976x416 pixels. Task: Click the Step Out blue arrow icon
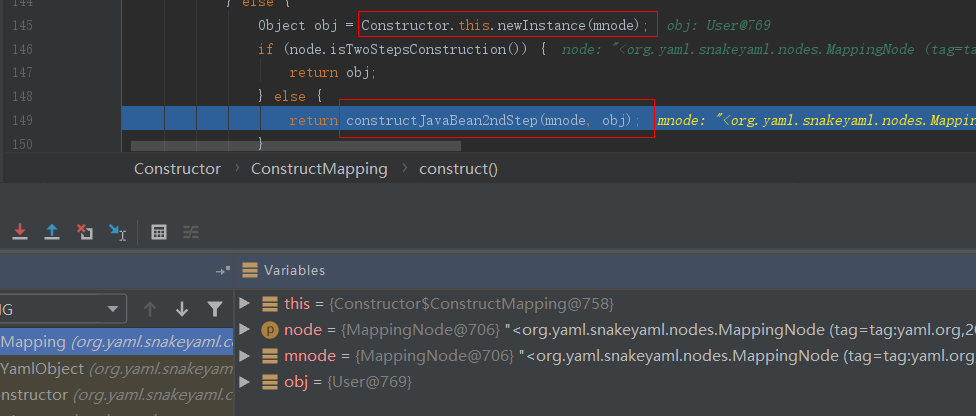click(52, 232)
